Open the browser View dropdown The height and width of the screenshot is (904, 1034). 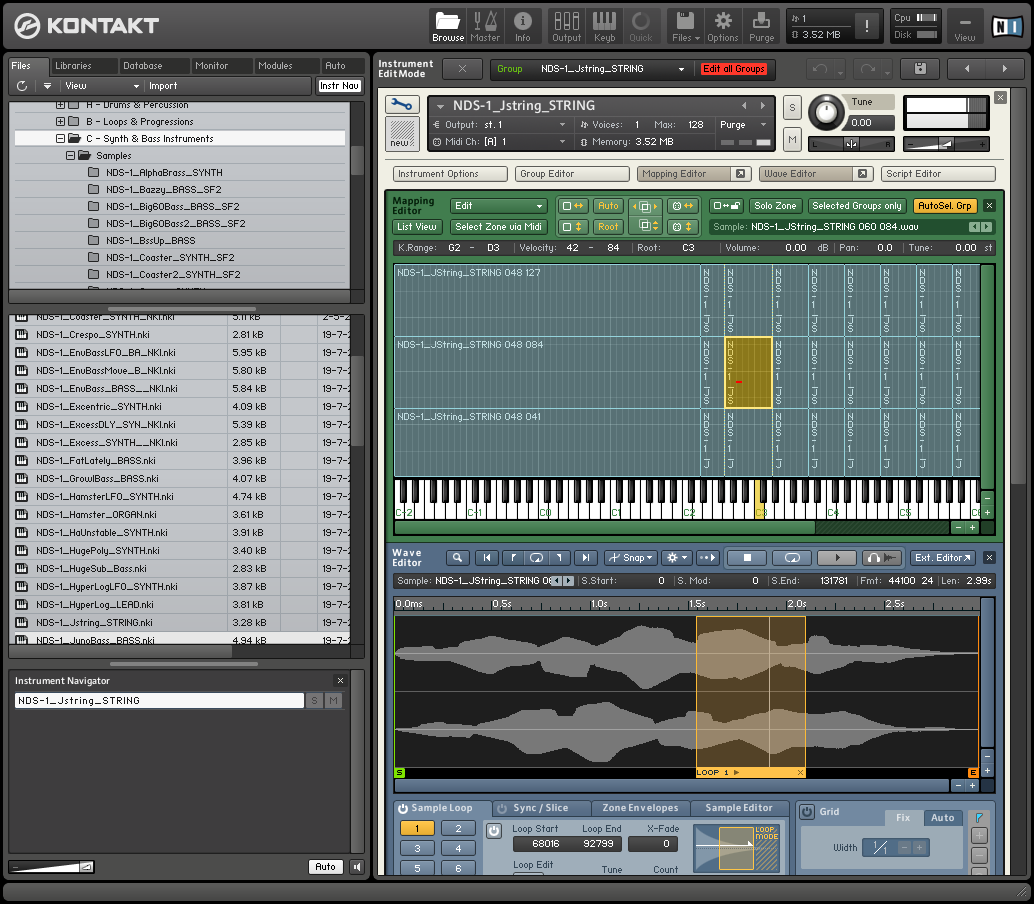click(101, 86)
